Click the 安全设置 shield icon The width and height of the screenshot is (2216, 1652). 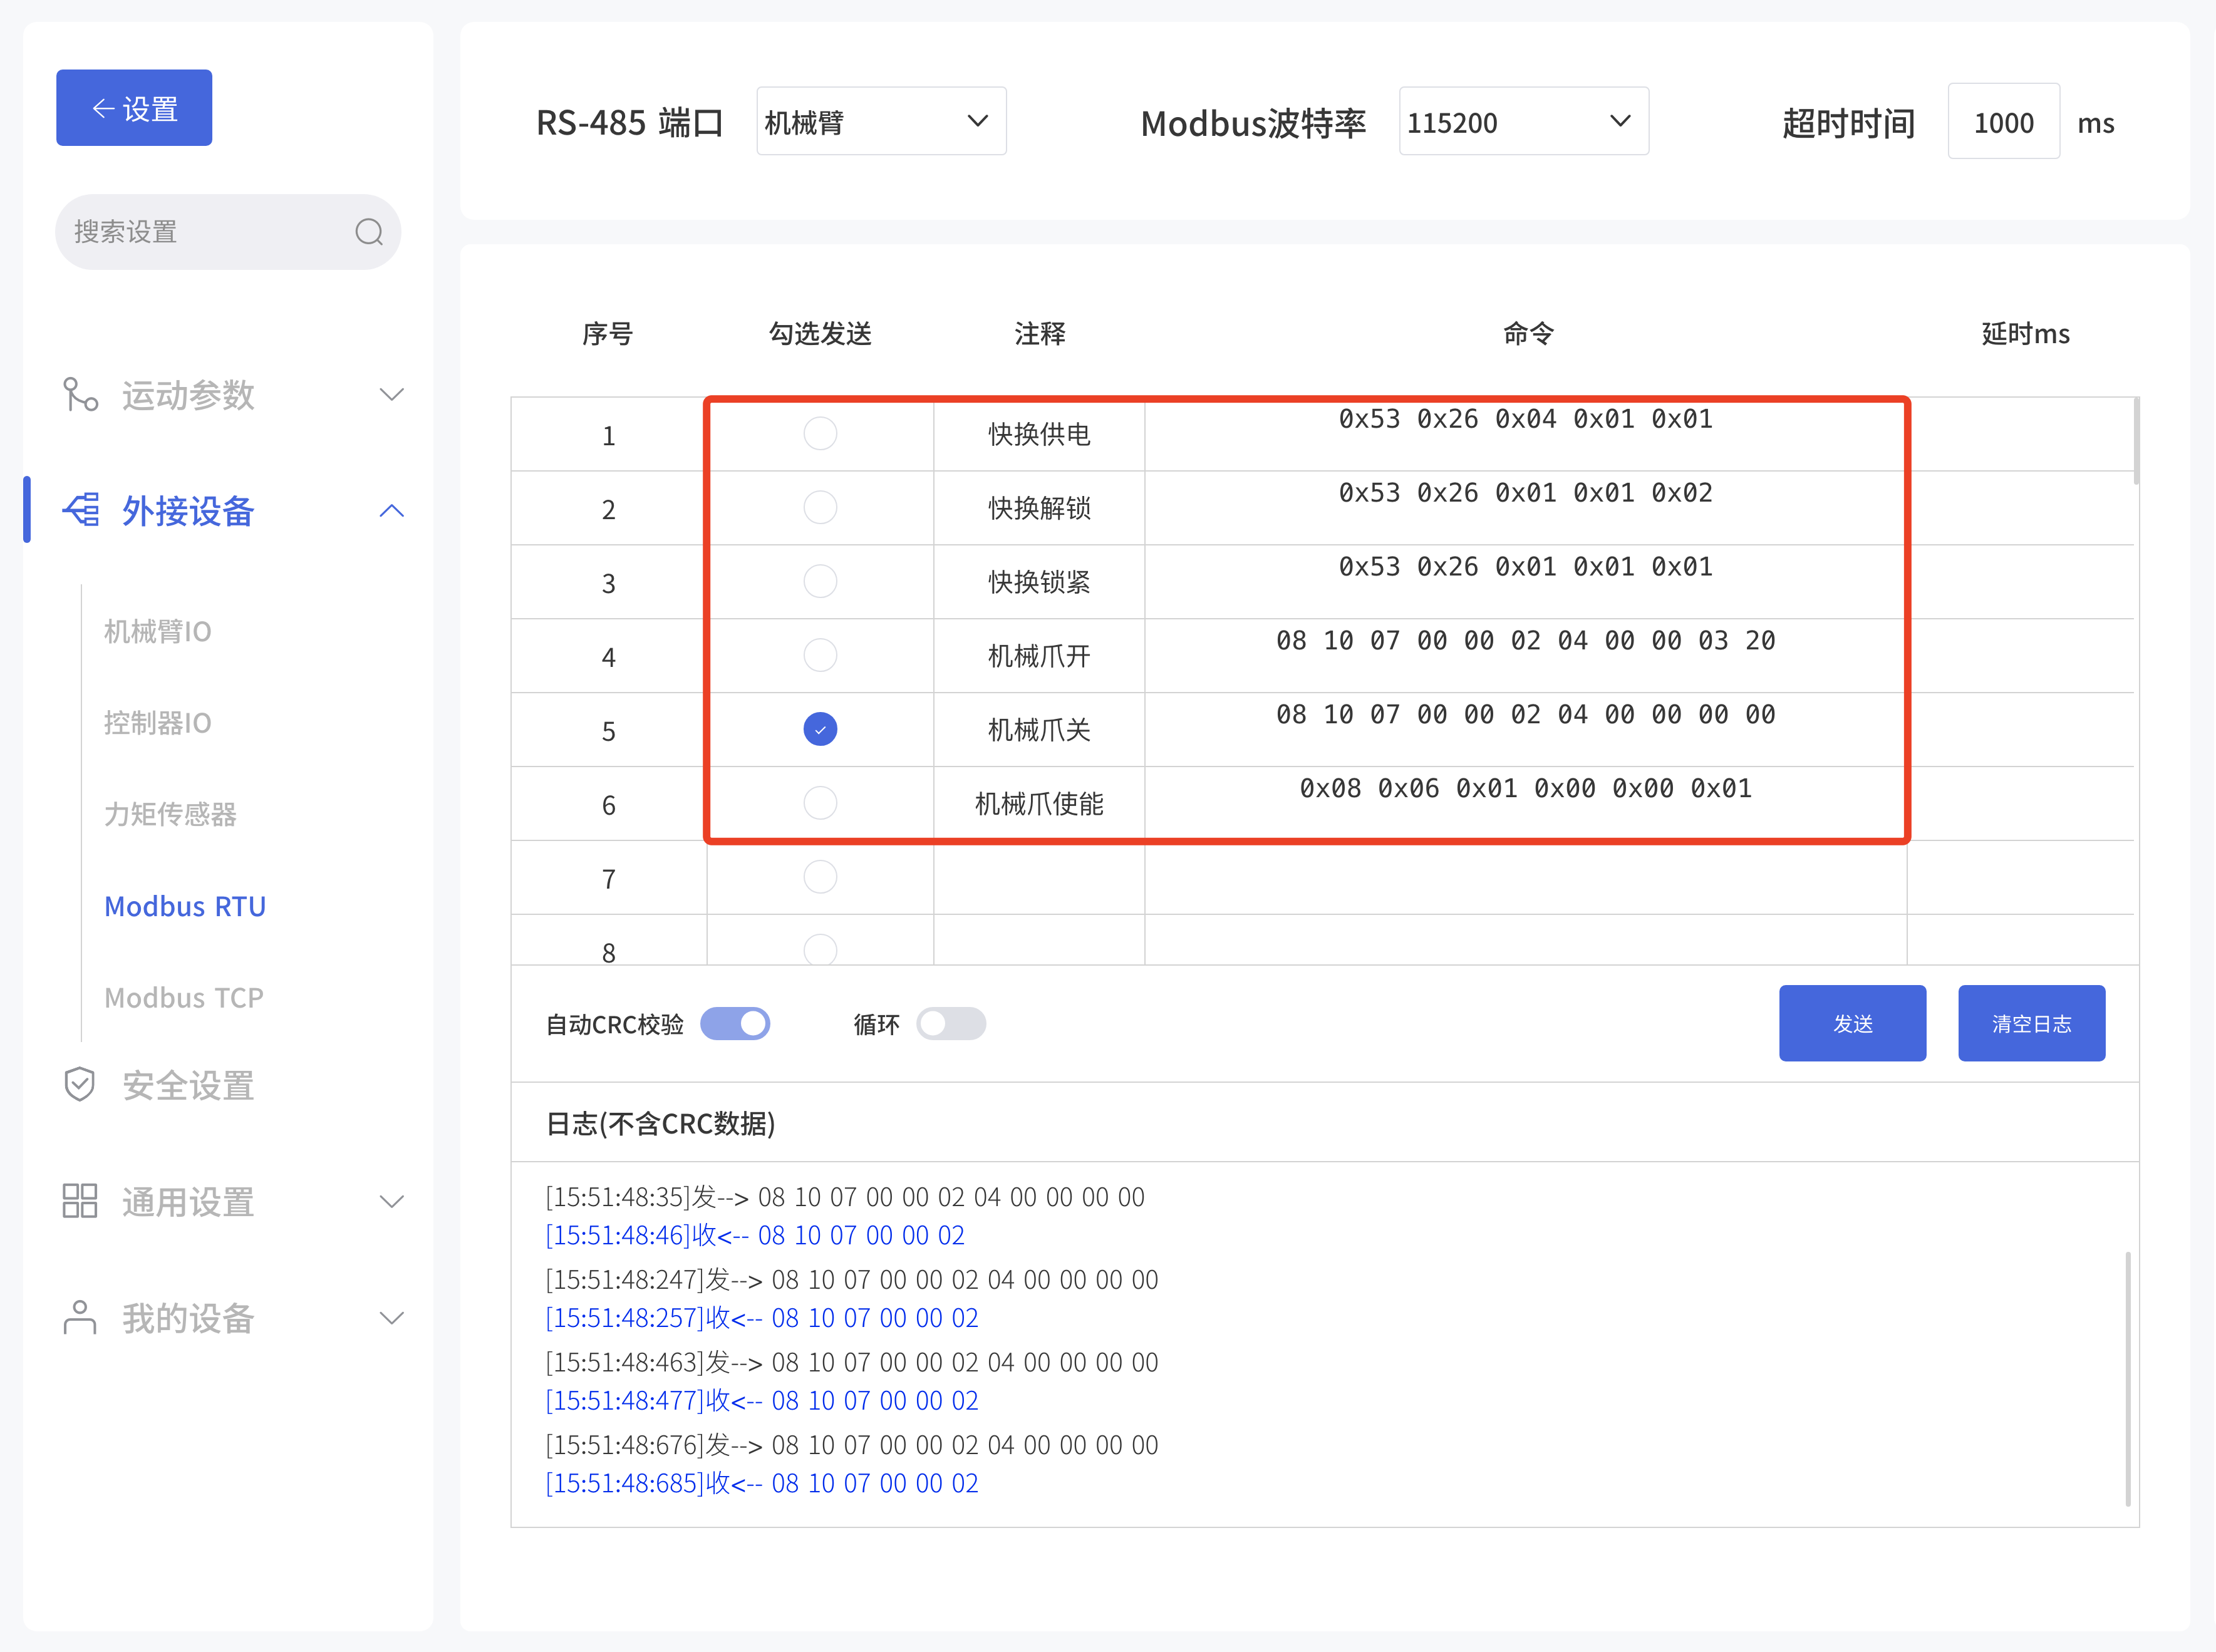[x=80, y=1084]
